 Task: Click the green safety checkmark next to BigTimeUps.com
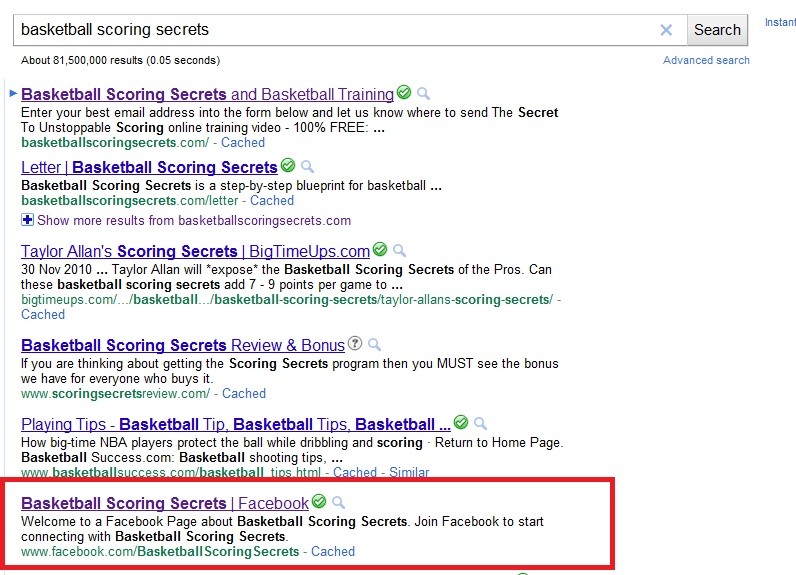(380, 250)
